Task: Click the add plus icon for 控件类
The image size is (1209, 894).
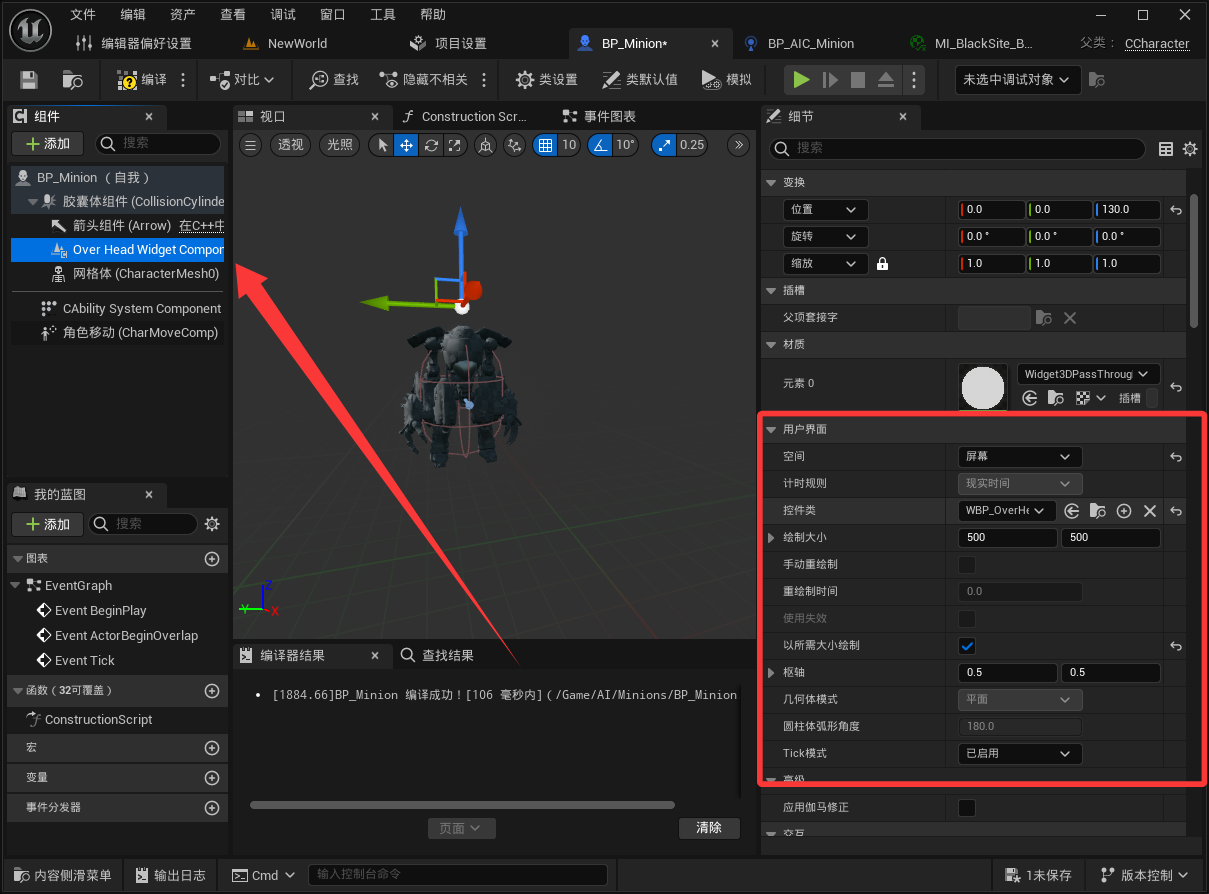Action: coord(1124,511)
